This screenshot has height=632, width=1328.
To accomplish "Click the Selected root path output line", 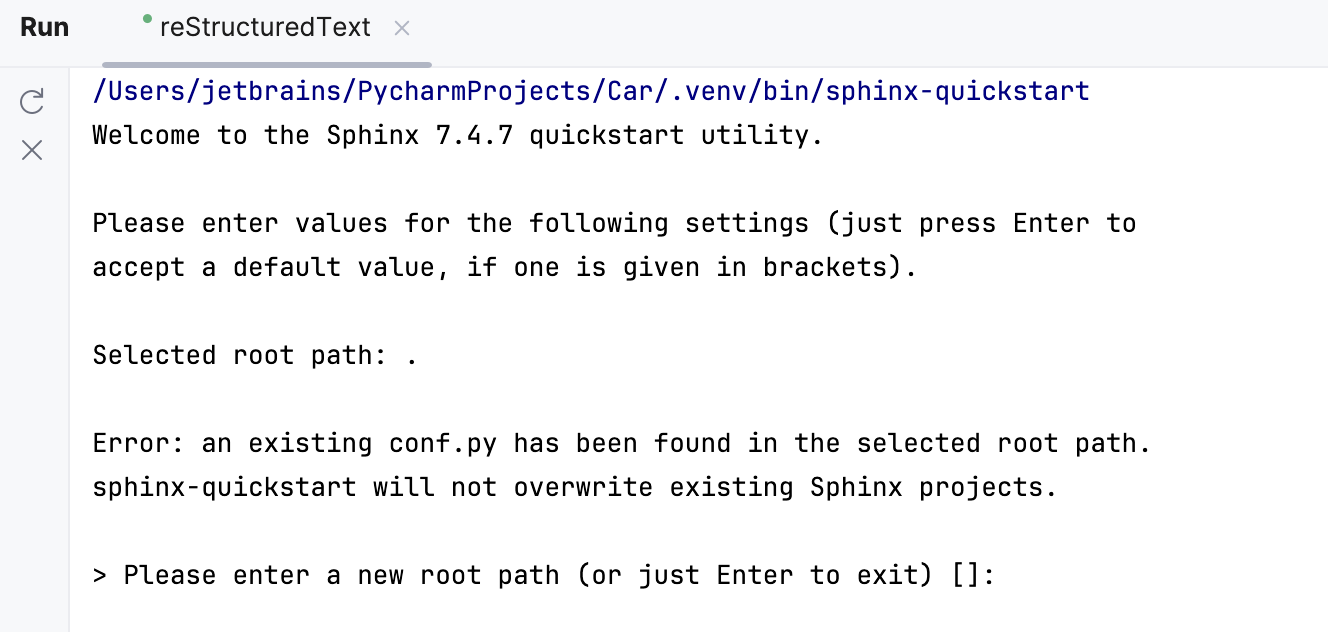I will (250, 355).
